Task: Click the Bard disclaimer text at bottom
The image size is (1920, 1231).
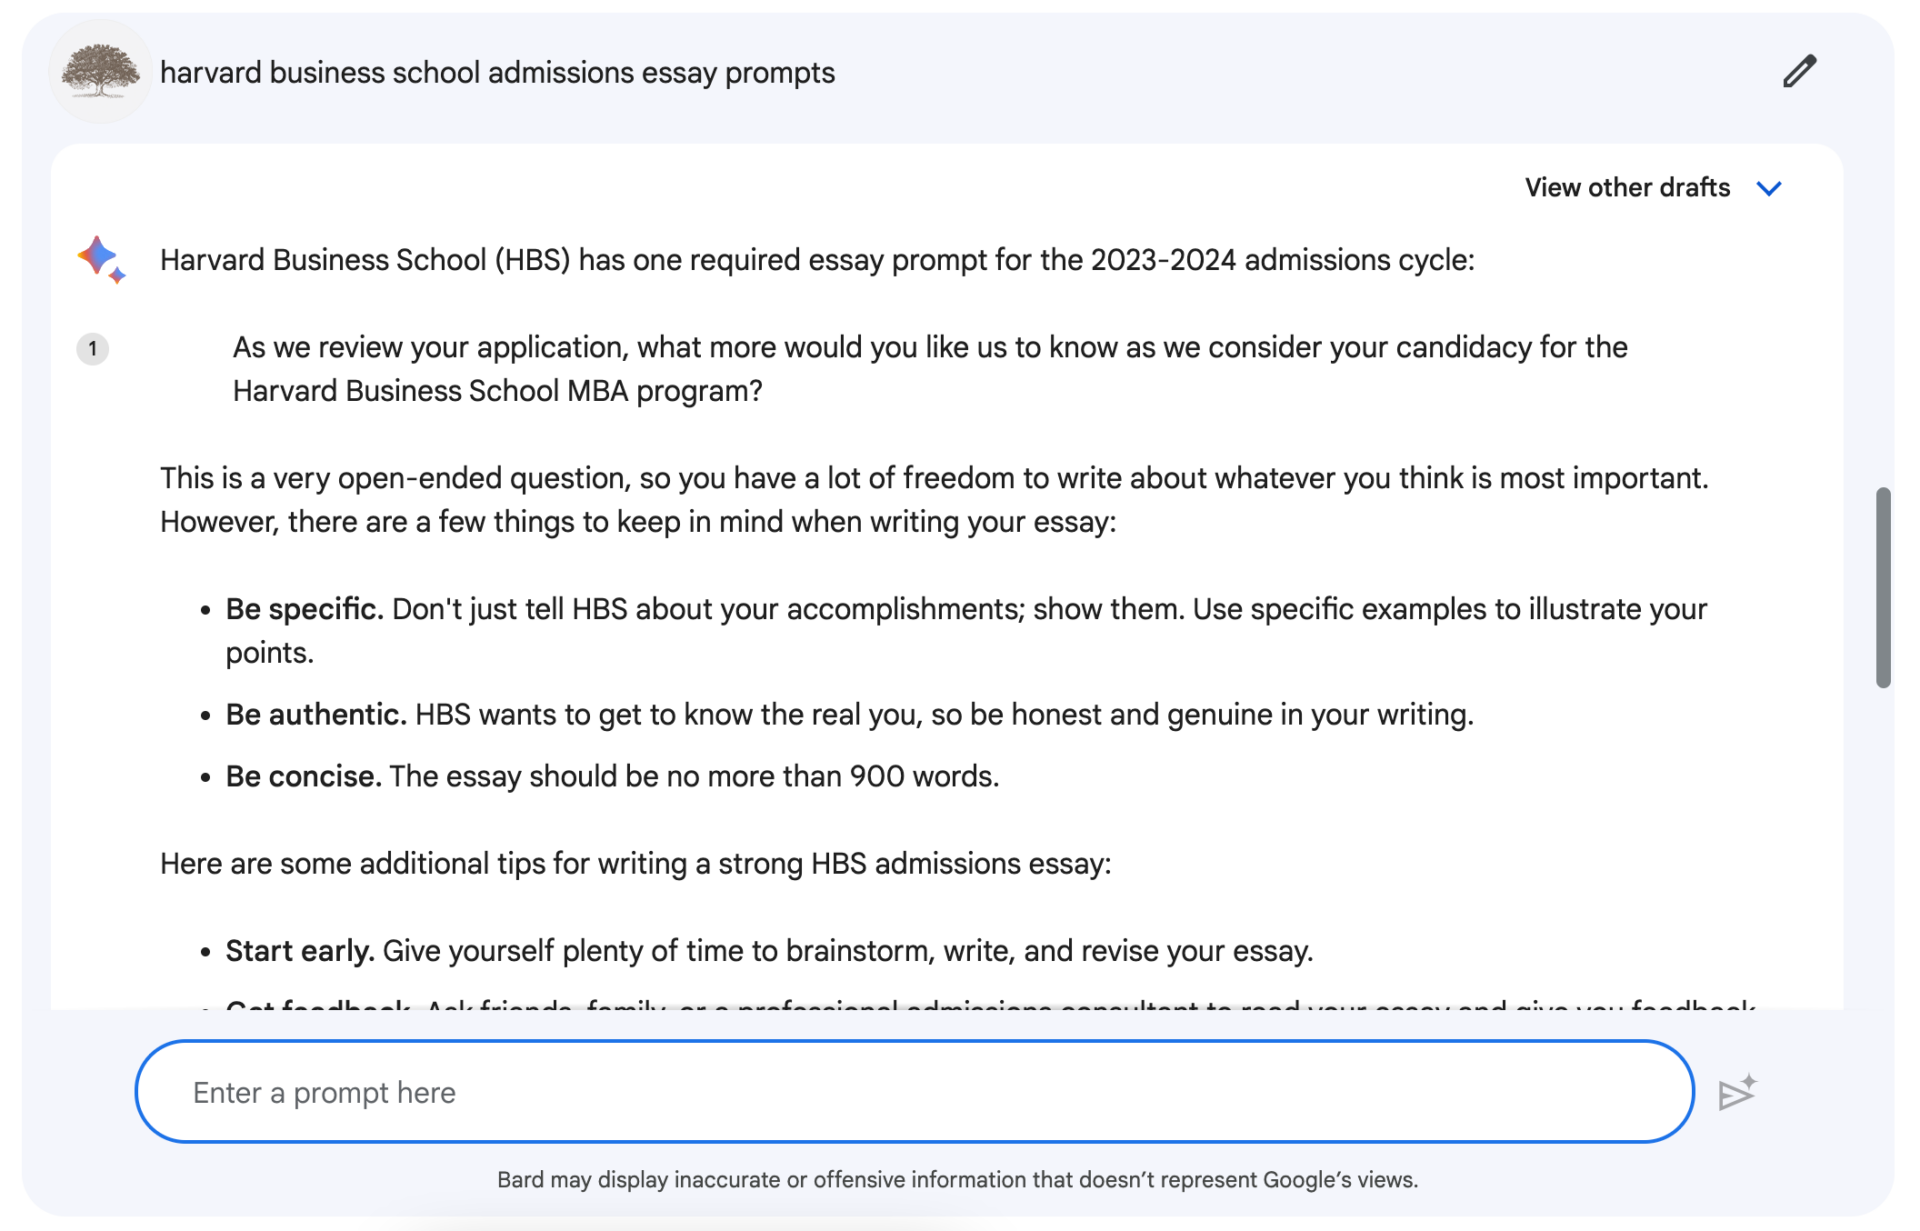Action: [958, 1179]
